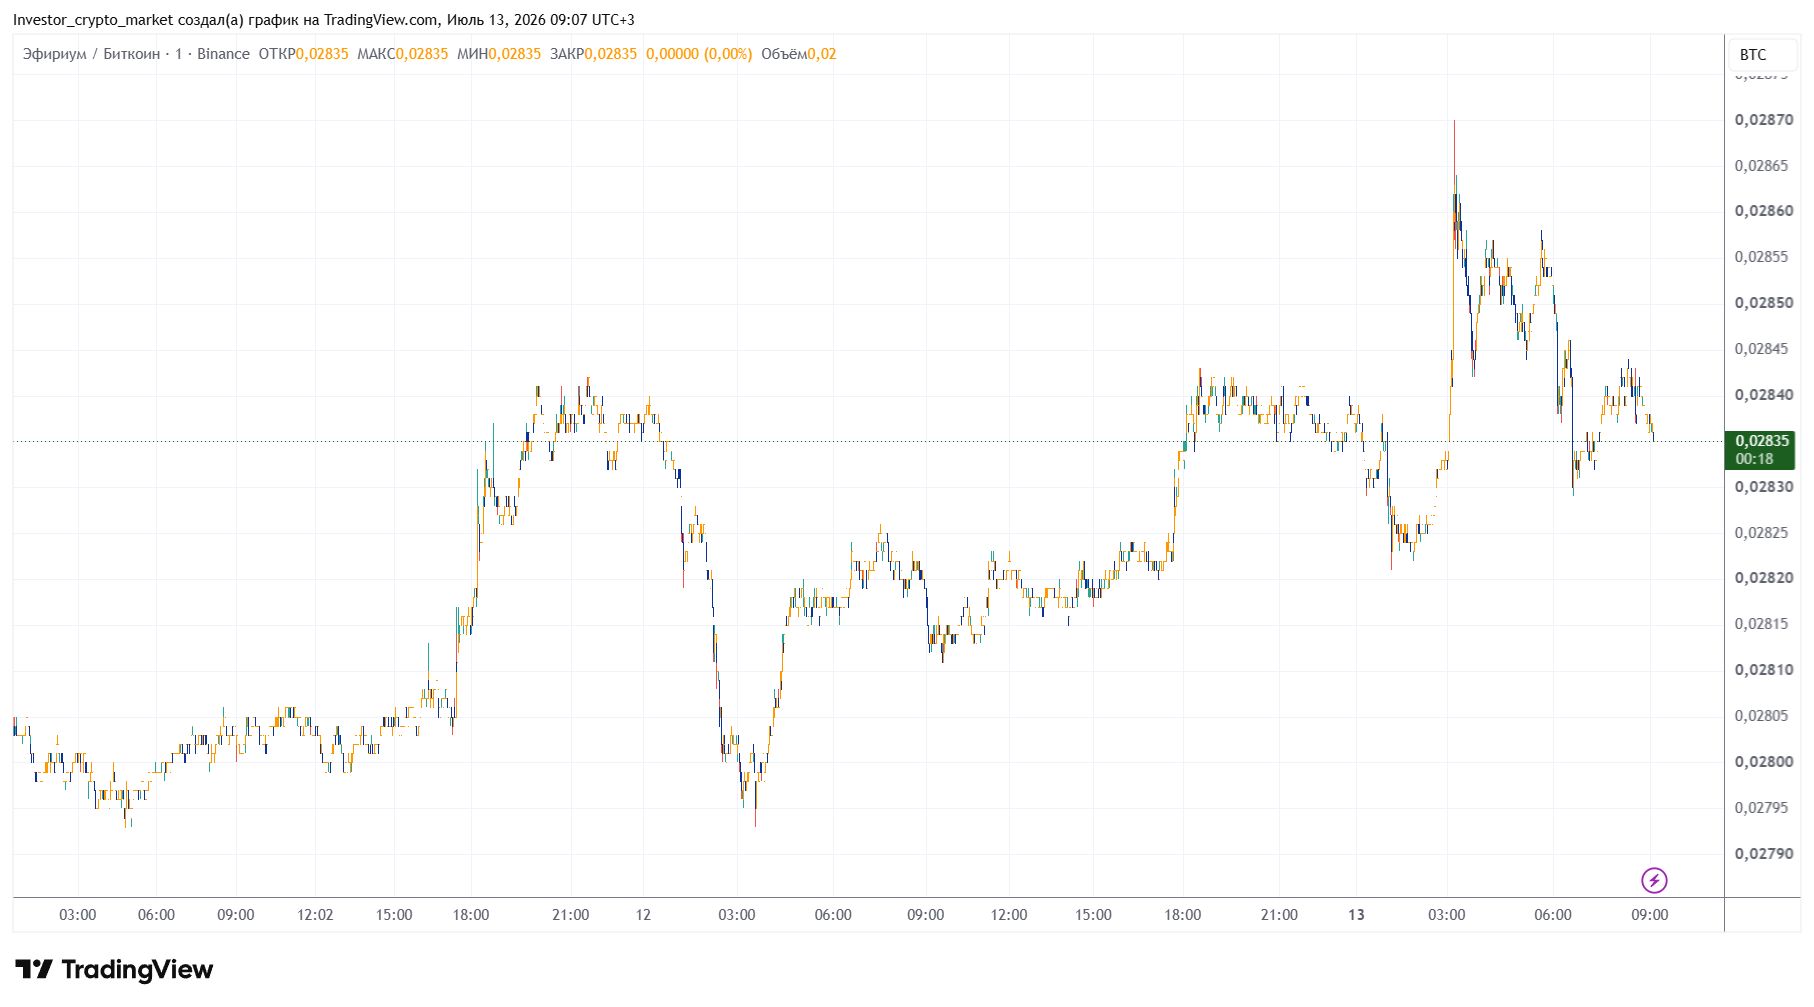Click the Эфириум / Биткоин symbol title

91,54
